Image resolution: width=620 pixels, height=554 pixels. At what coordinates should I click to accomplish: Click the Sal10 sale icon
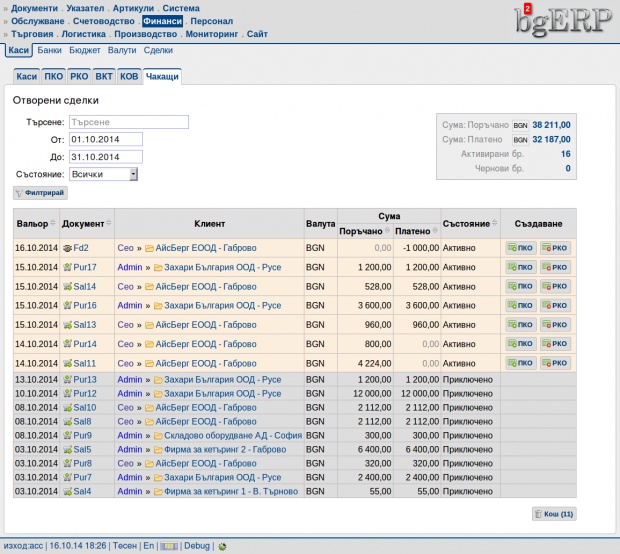(x=67, y=408)
